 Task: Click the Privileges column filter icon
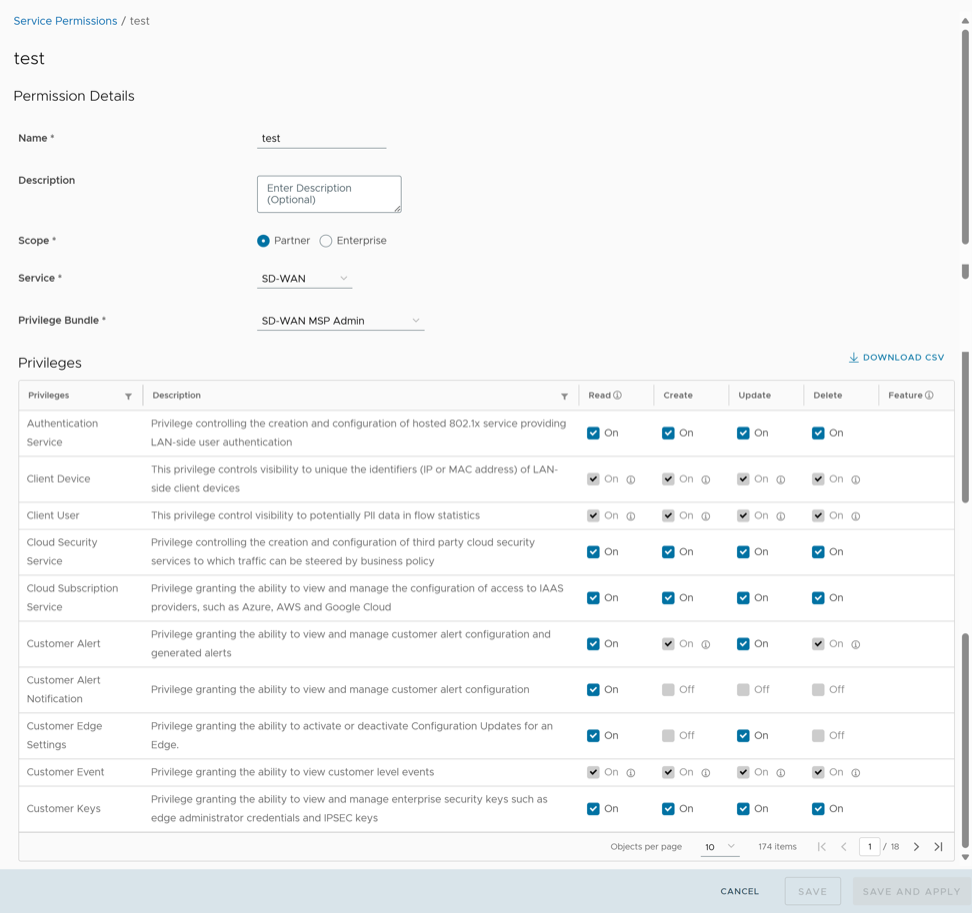coord(128,396)
